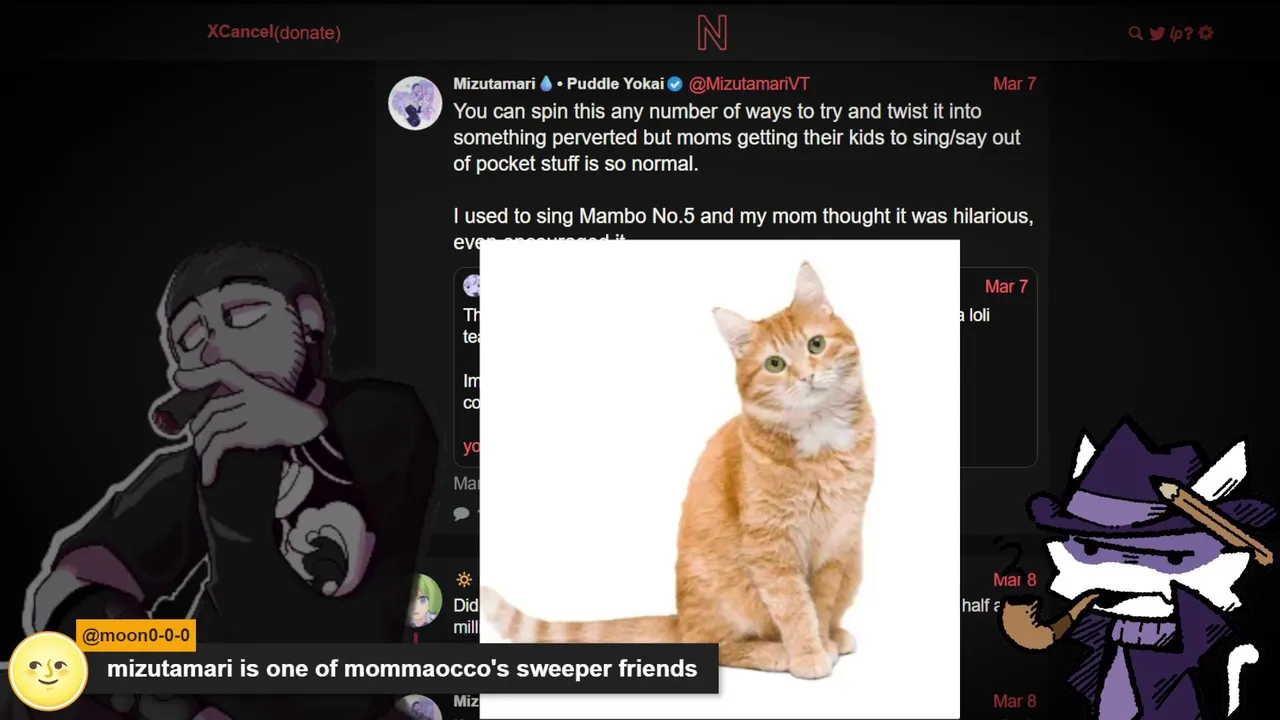
Task: Click the Twitter bird icon in header
Action: pos(1157,33)
